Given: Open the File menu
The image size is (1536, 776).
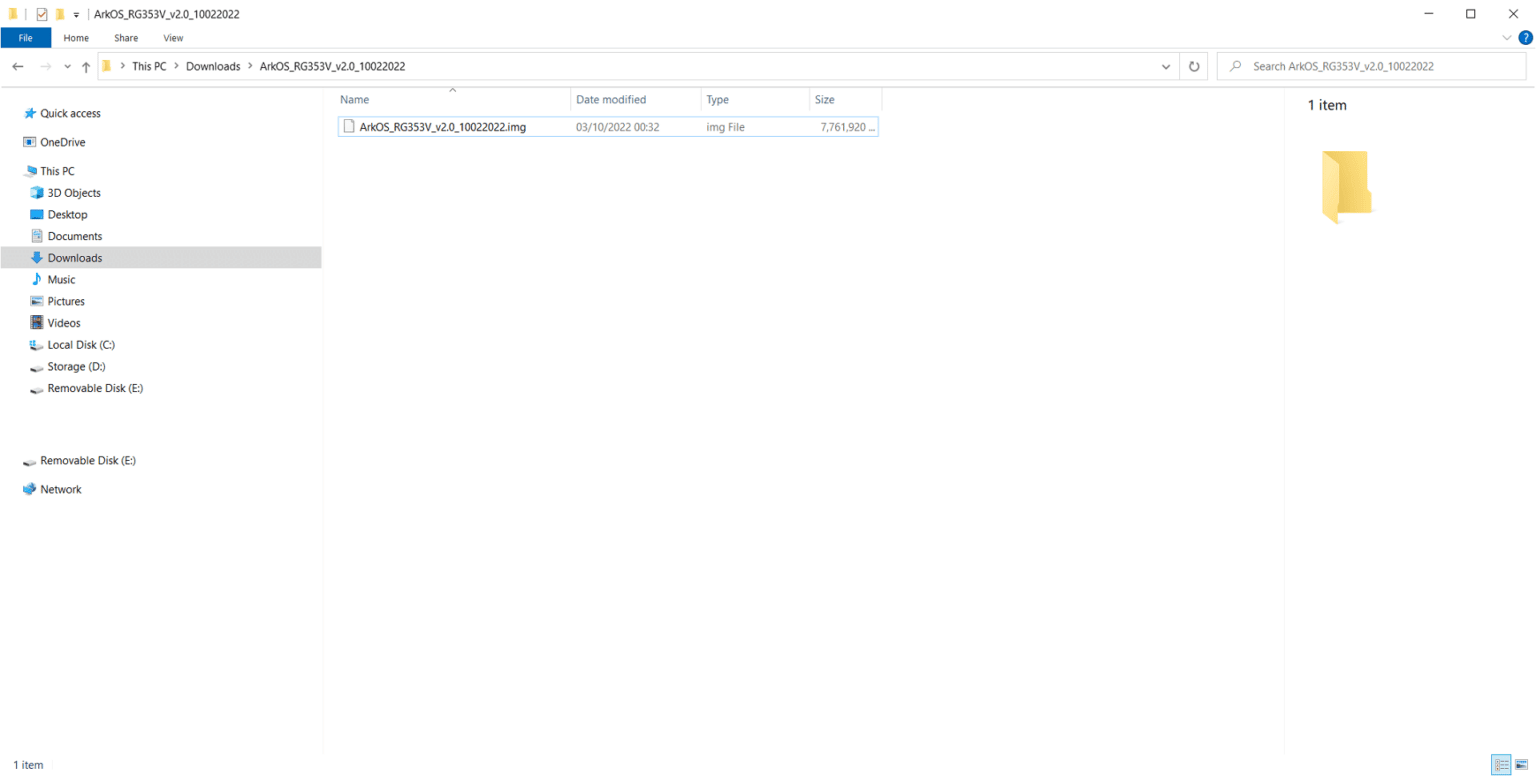Looking at the screenshot, I should pos(26,38).
